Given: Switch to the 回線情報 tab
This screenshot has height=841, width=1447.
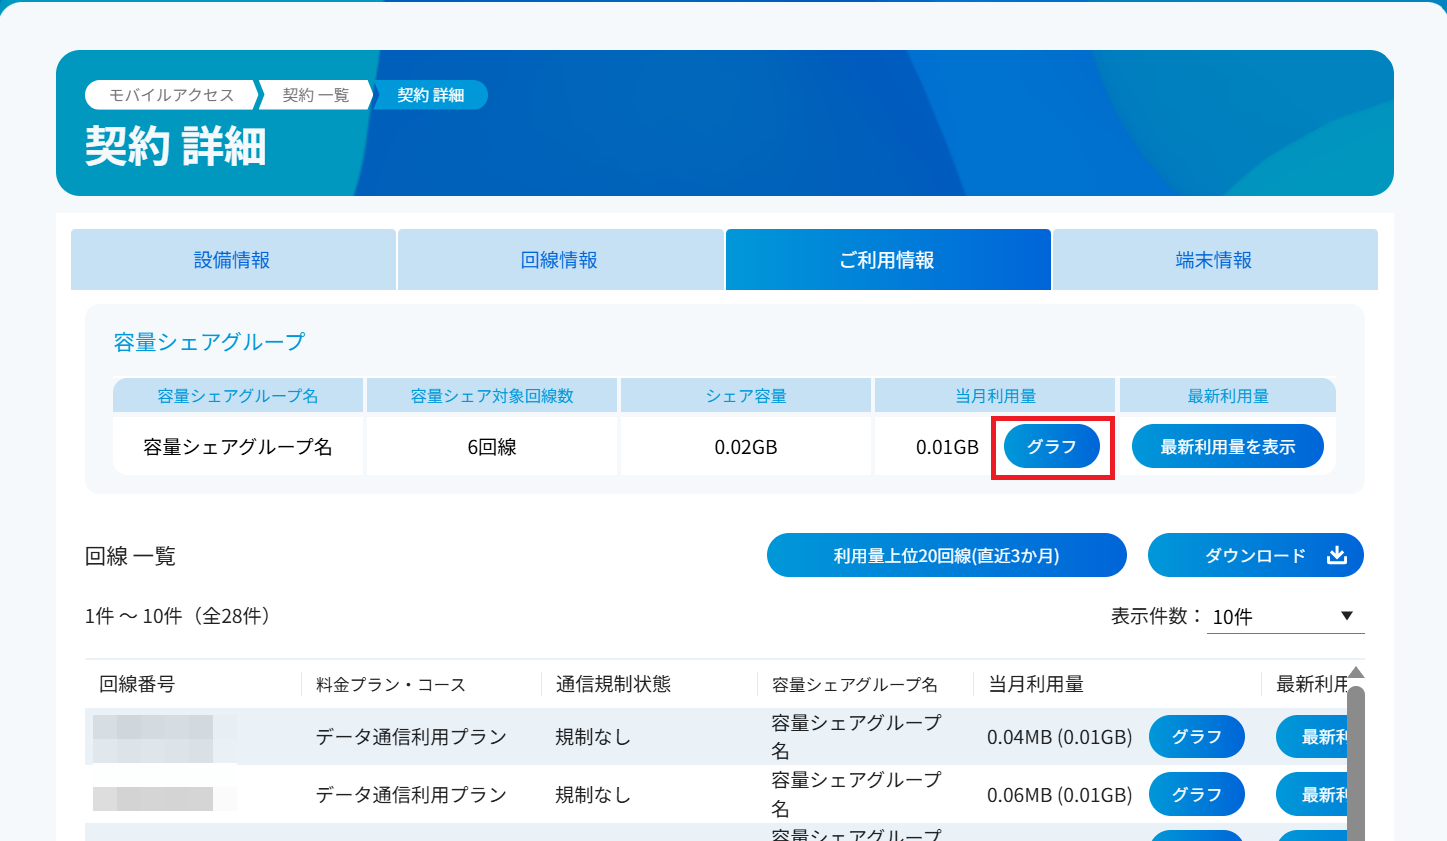Looking at the screenshot, I should coord(560,260).
